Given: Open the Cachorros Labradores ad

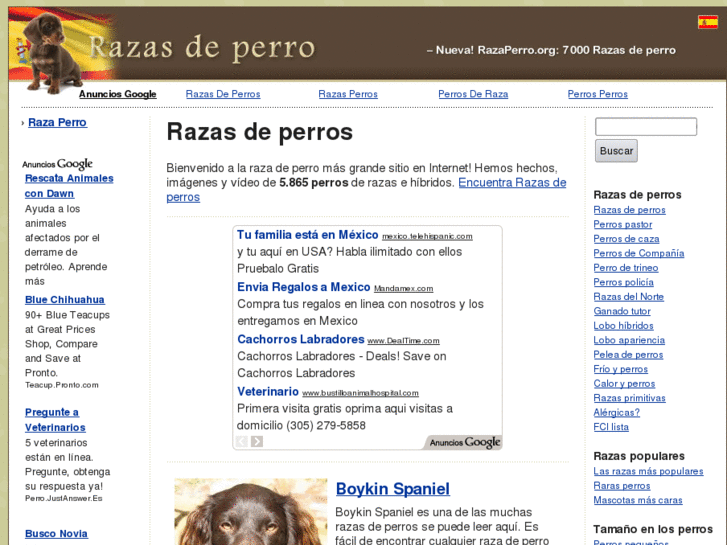Looking at the screenshot, I should pos(300,340).
